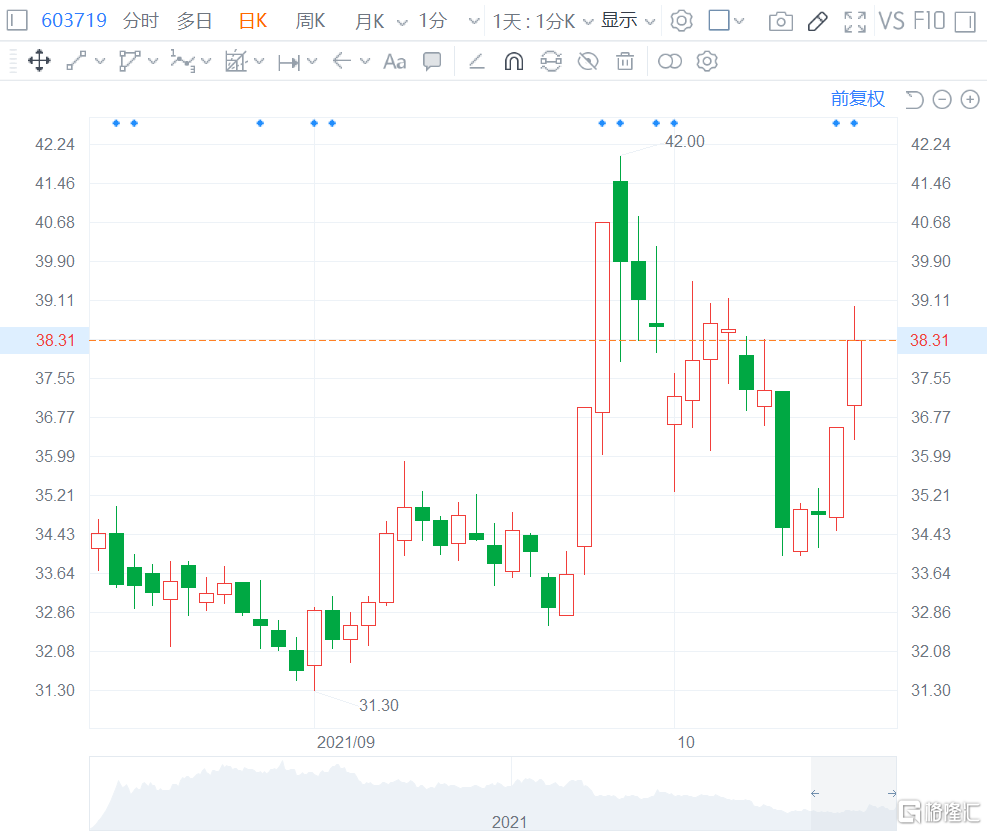Click the layout square icon

click(719, 21)
